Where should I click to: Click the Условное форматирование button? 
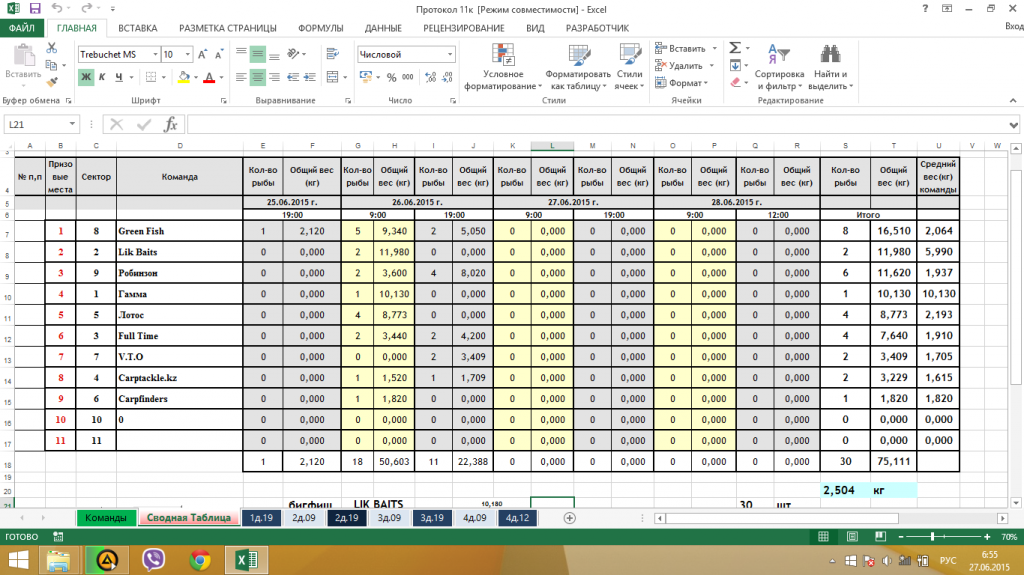[503, 66]
